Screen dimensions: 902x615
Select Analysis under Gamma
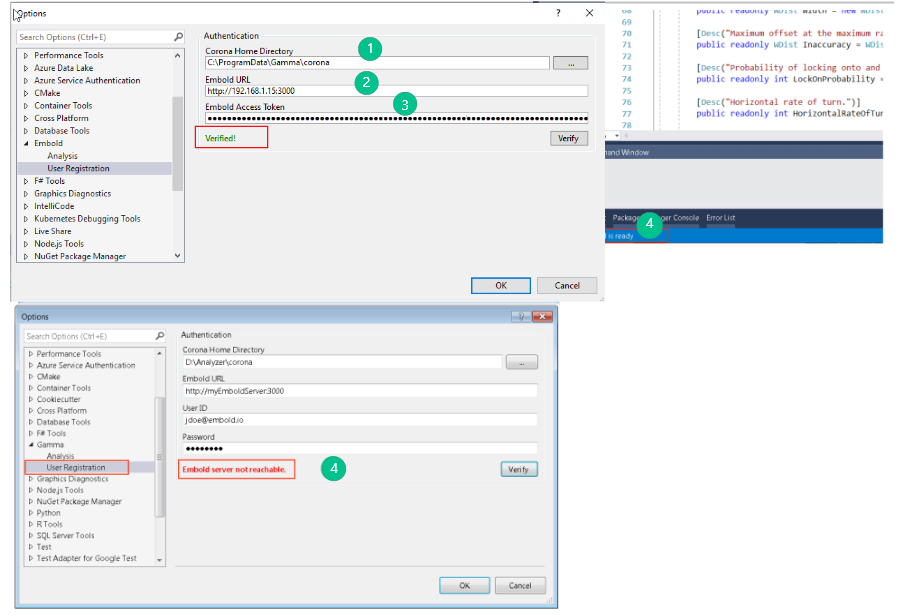(60, 456)
